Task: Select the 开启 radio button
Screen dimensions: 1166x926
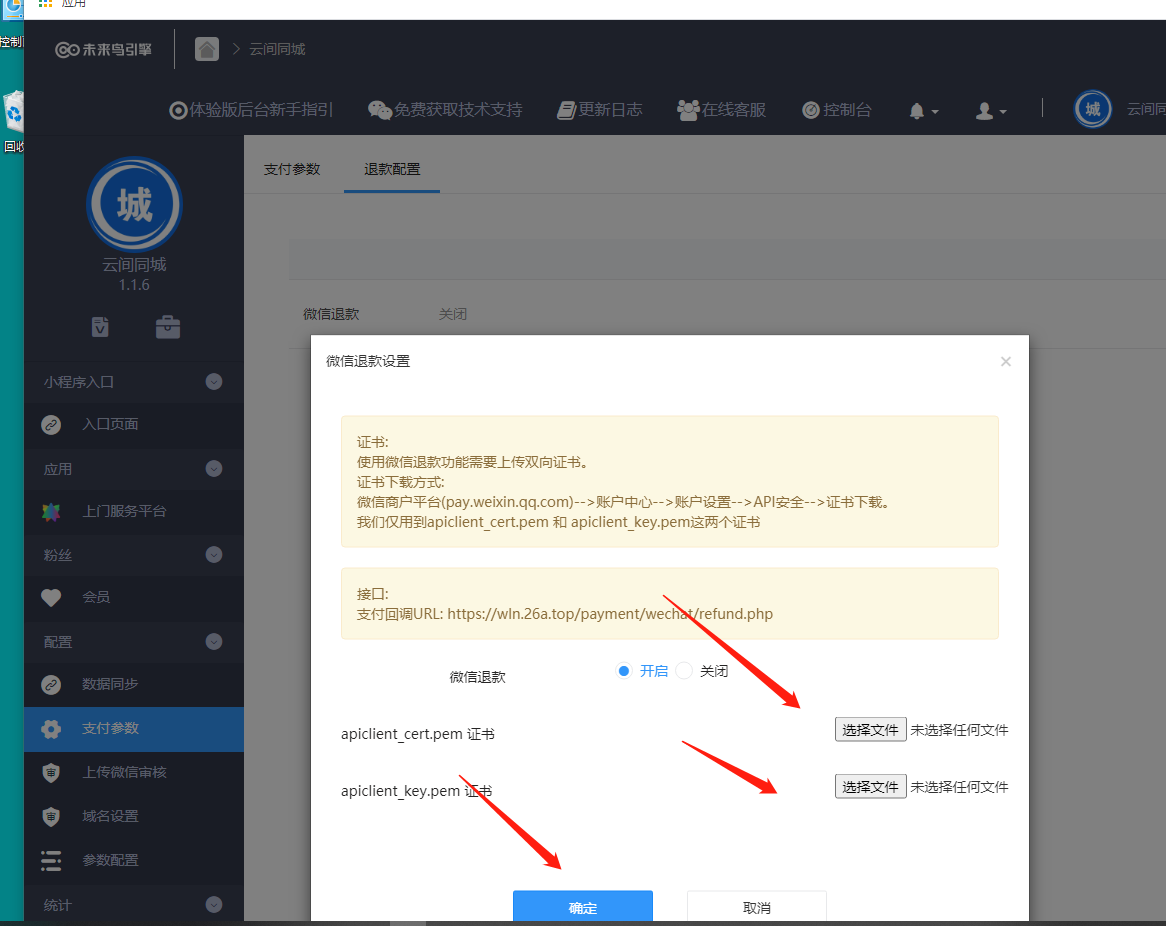Action: [x=624, y=671]
